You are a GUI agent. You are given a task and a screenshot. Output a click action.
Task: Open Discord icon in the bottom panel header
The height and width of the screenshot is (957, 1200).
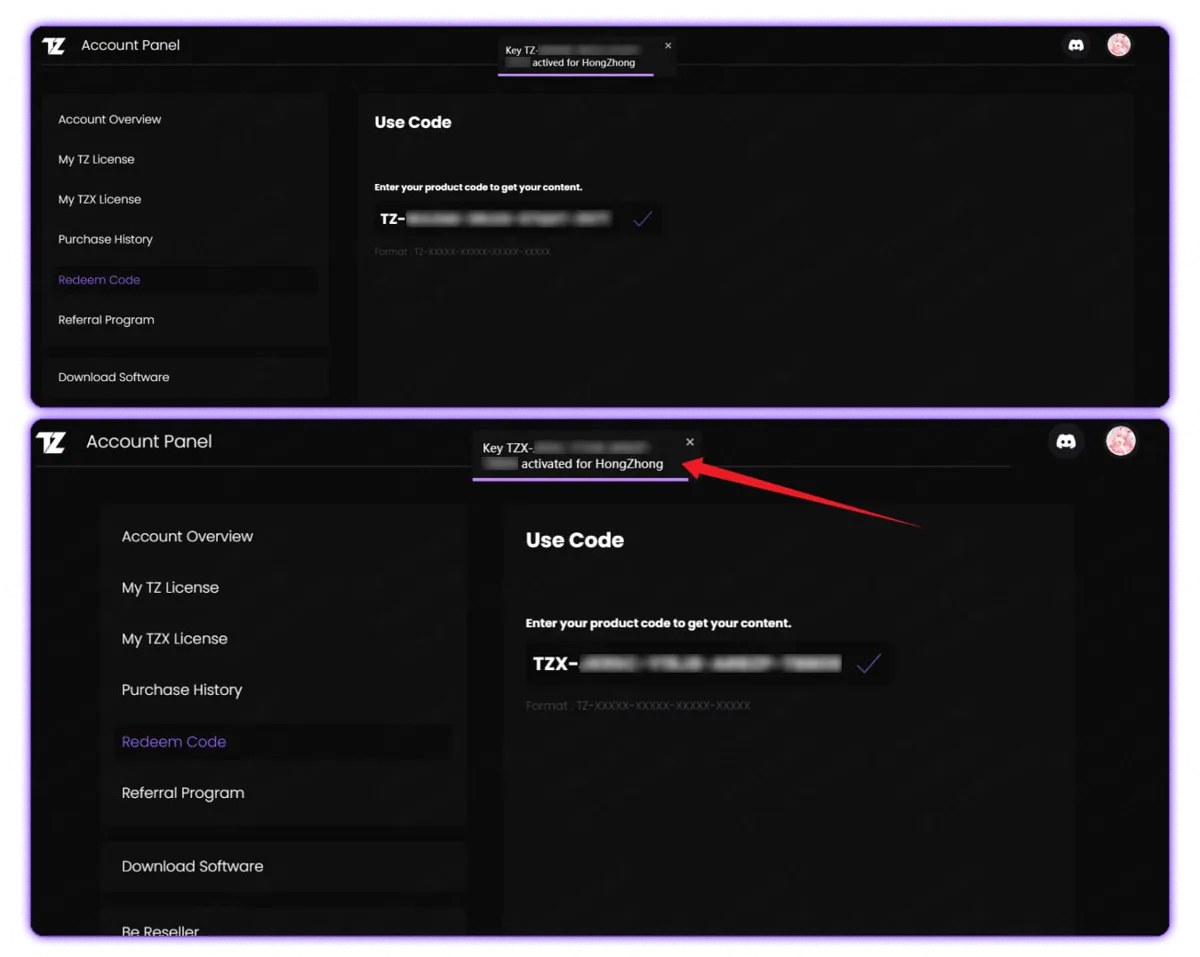tap(1066, 441)
